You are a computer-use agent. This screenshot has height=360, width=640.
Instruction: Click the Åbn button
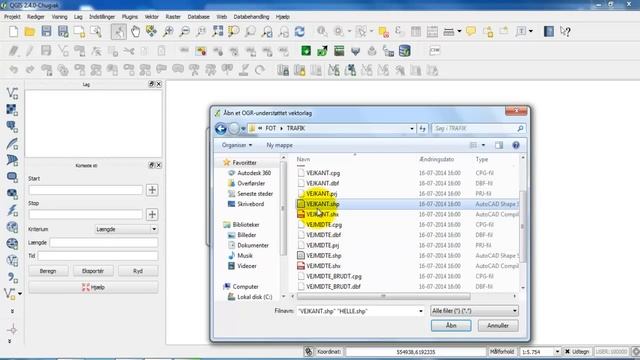point(451,326)
